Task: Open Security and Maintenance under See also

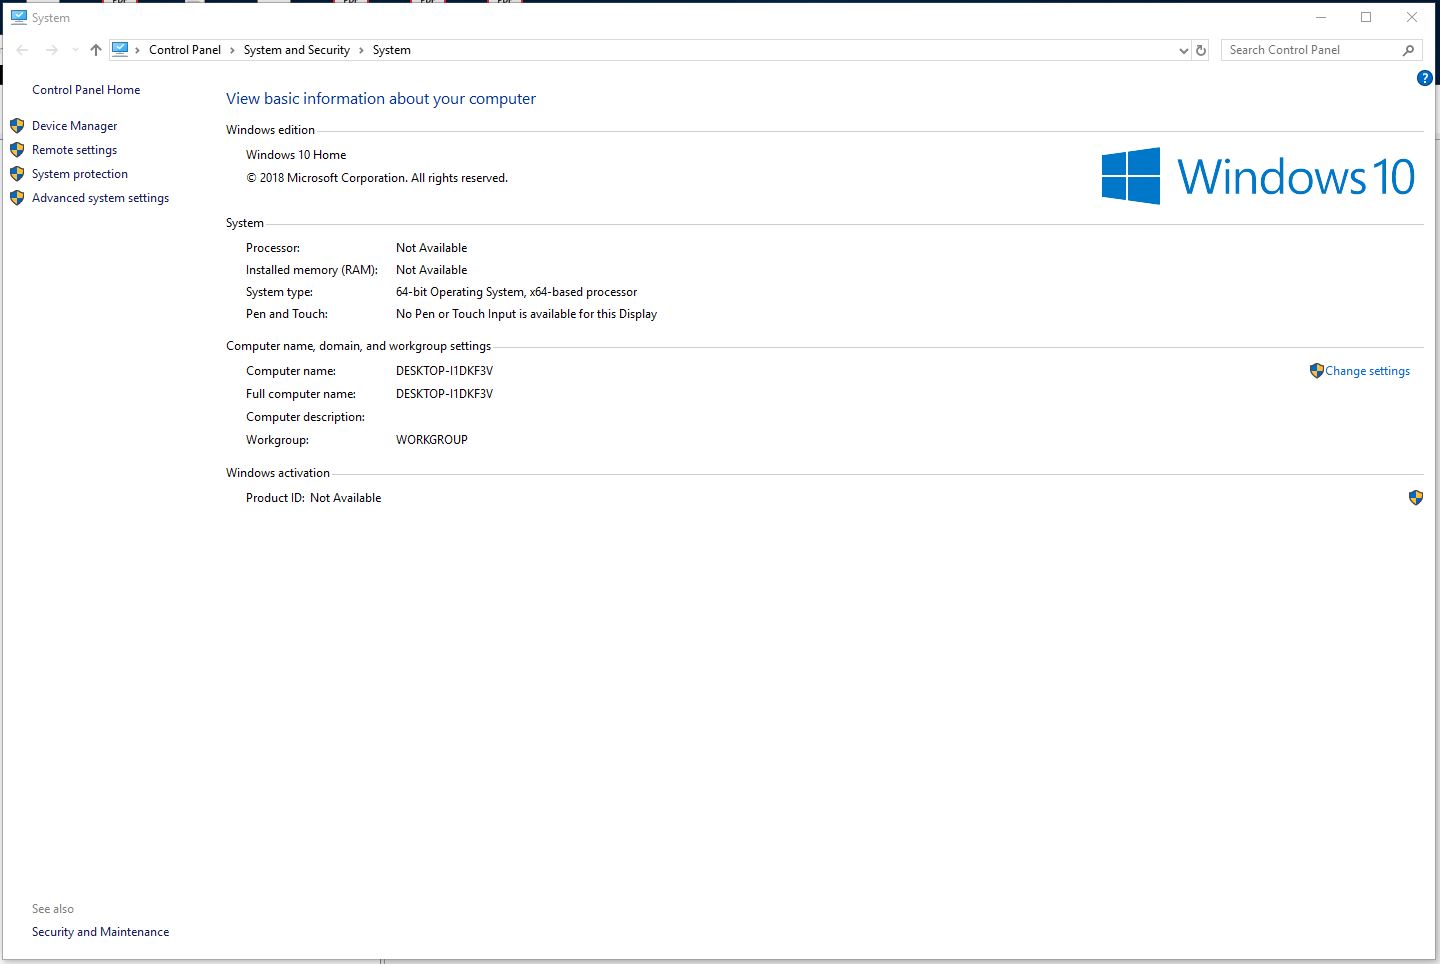Action: coord(101,932)
